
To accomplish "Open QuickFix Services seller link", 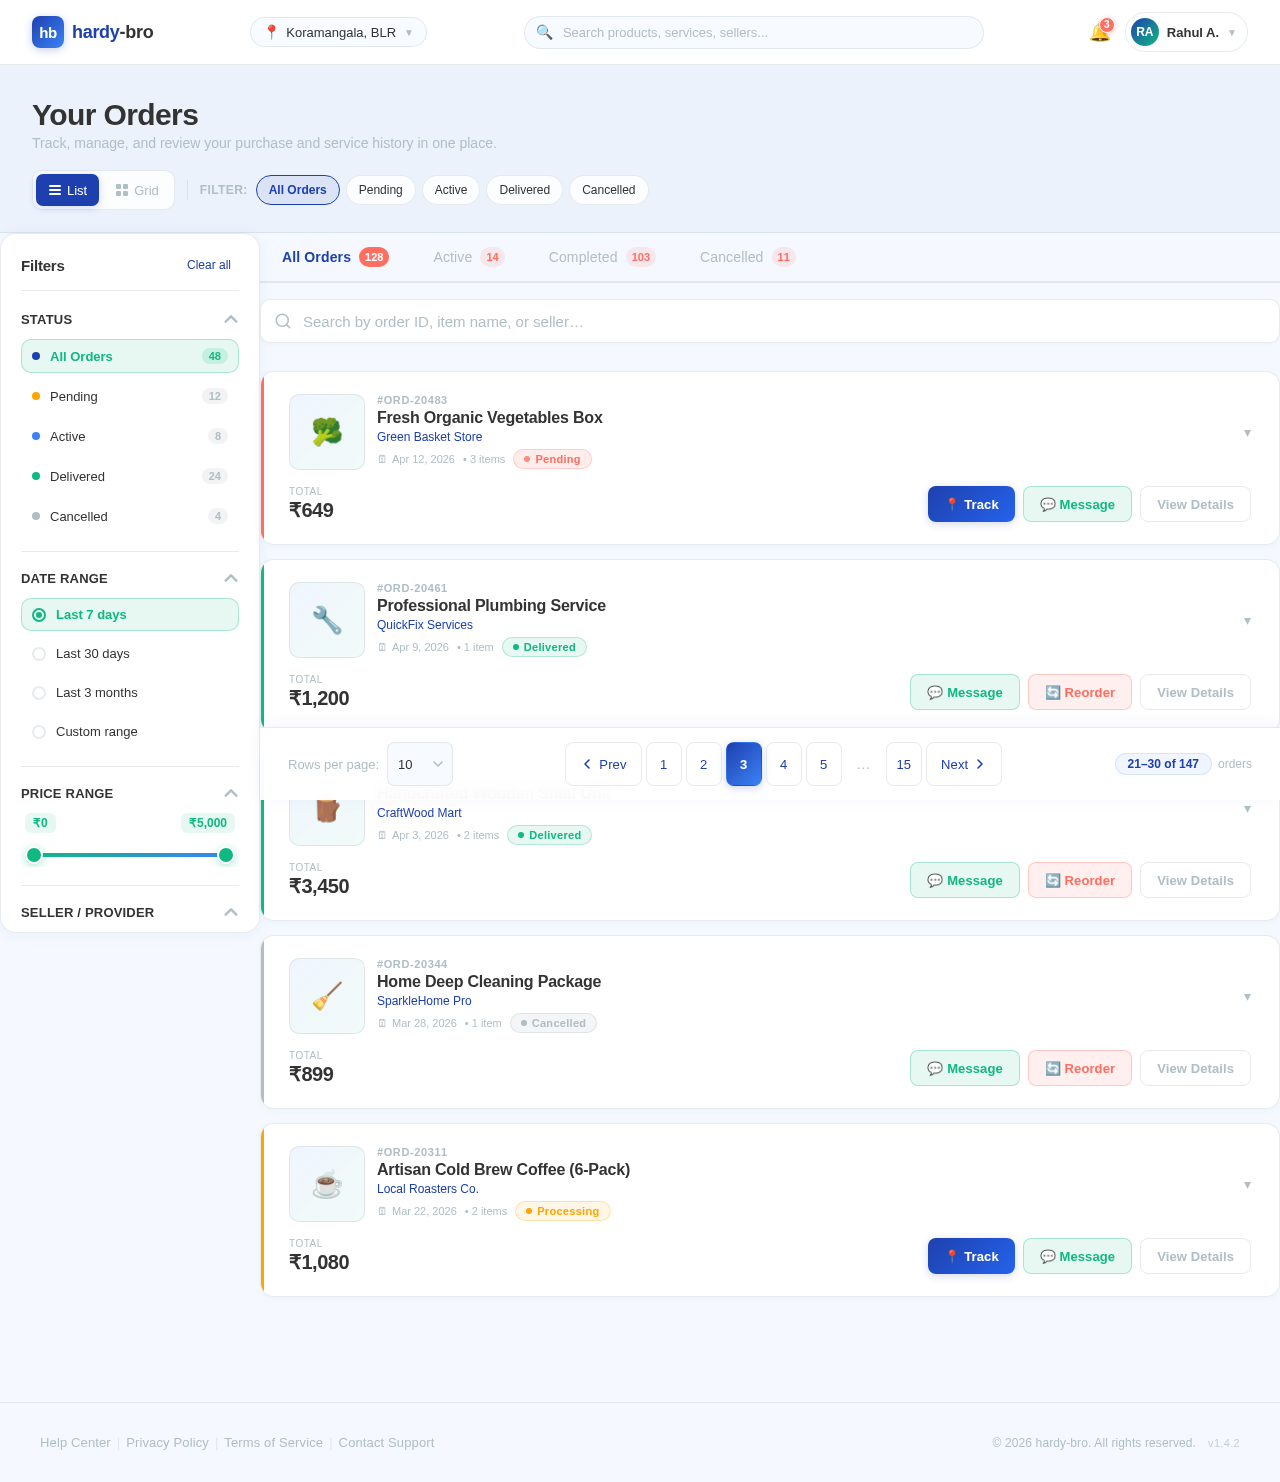I will pyautogui.click(x=425, y=625).
